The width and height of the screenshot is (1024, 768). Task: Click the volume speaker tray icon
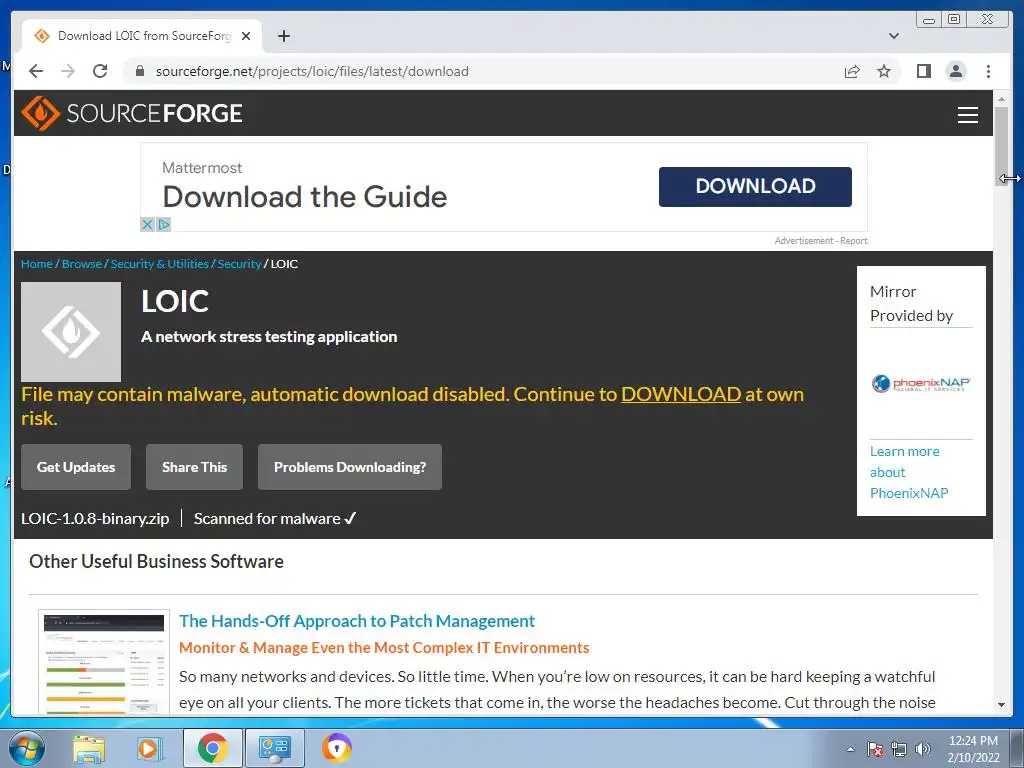click(923, 749)
